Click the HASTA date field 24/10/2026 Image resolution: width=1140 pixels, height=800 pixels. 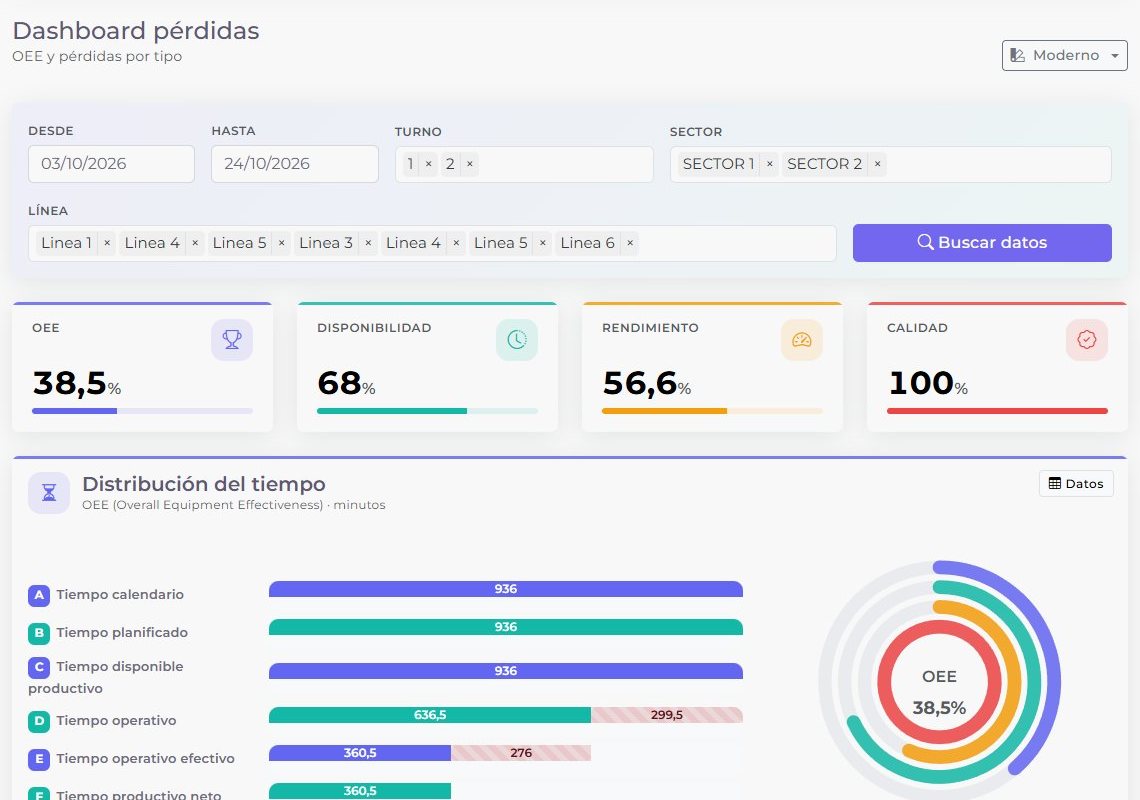[x=294, y=164]
